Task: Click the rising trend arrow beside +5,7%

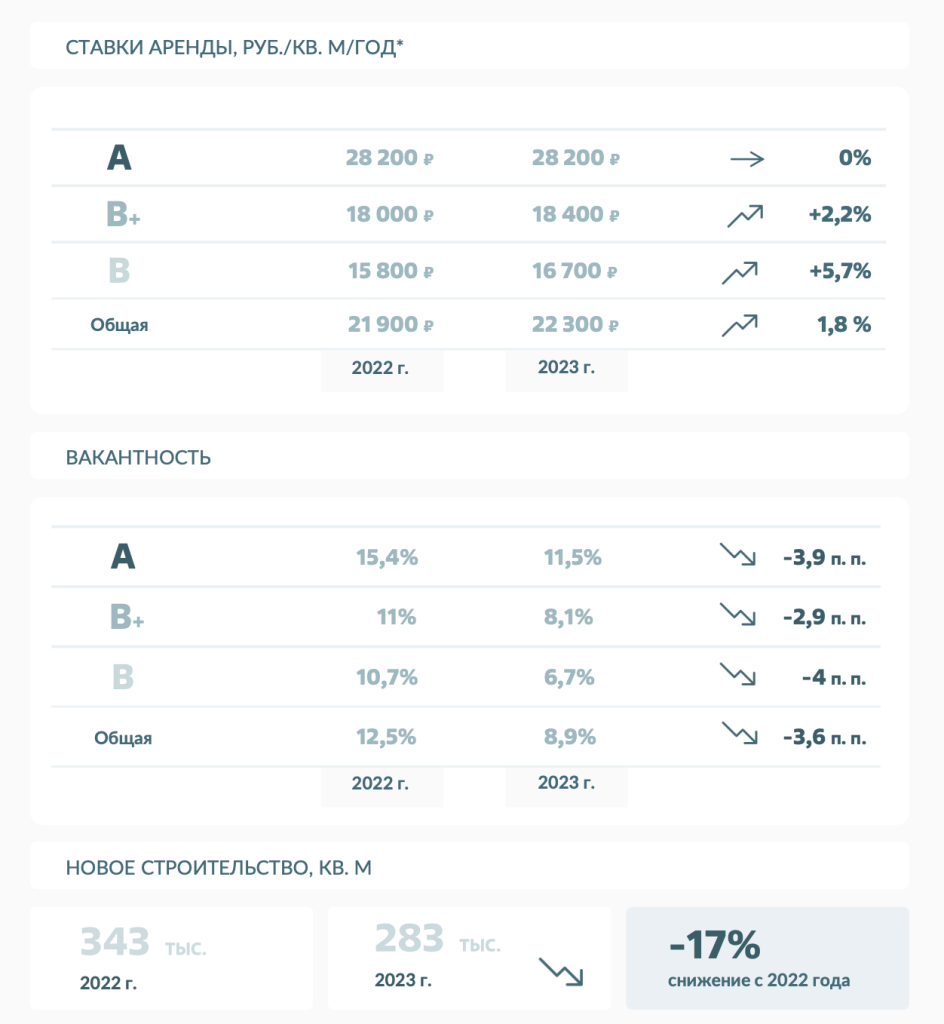Action: click(x=740, y=271)
